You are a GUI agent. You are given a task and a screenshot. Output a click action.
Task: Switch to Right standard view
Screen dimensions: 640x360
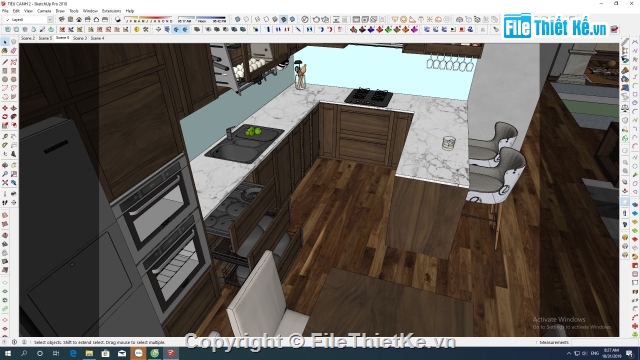(87, 19)
